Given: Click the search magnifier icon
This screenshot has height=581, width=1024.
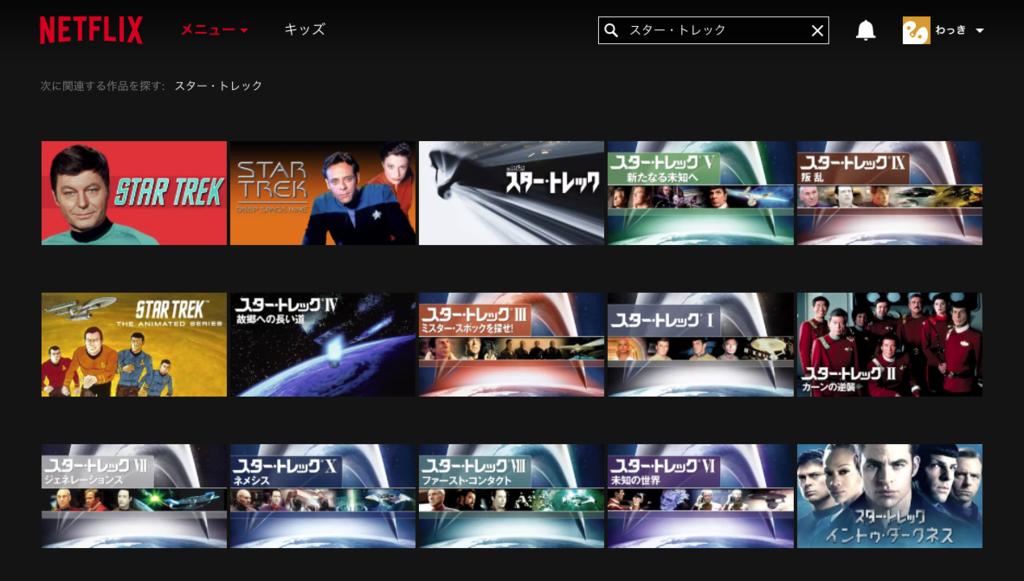Looking at the screenshot, I should tap(611, 30).
